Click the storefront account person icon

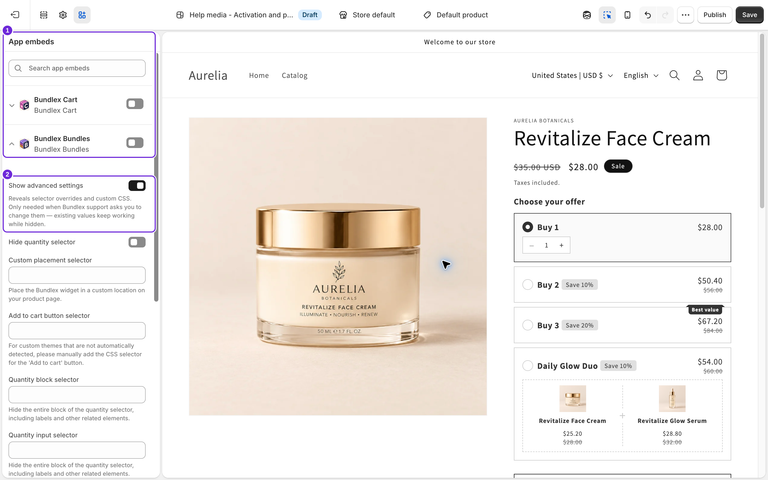[x=698, y=75]
